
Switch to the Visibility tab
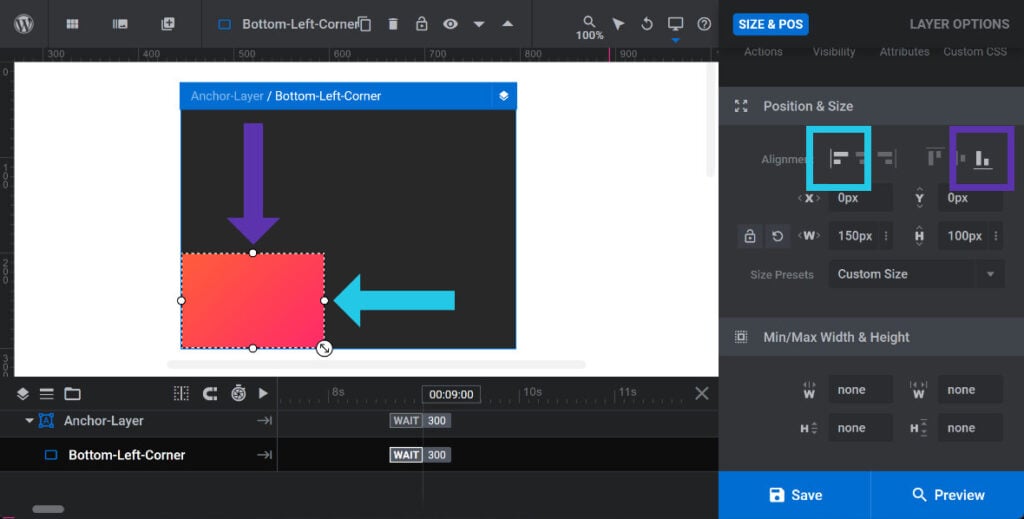pos(833,52)
